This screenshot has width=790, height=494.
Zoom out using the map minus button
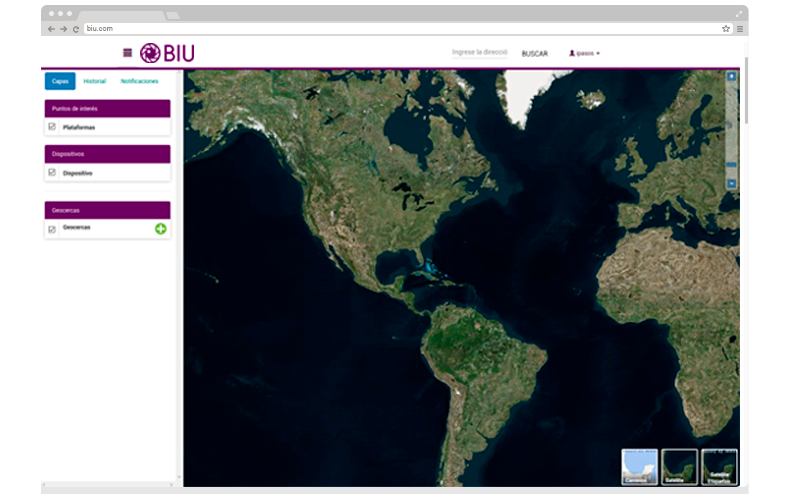[731, 184]
